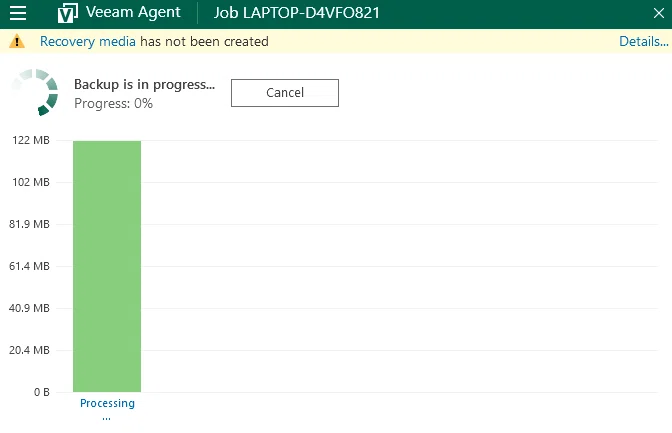Click the 61.4 MB axis label
This screenshot has width=672, height=433.
click(x=29, y=266)
